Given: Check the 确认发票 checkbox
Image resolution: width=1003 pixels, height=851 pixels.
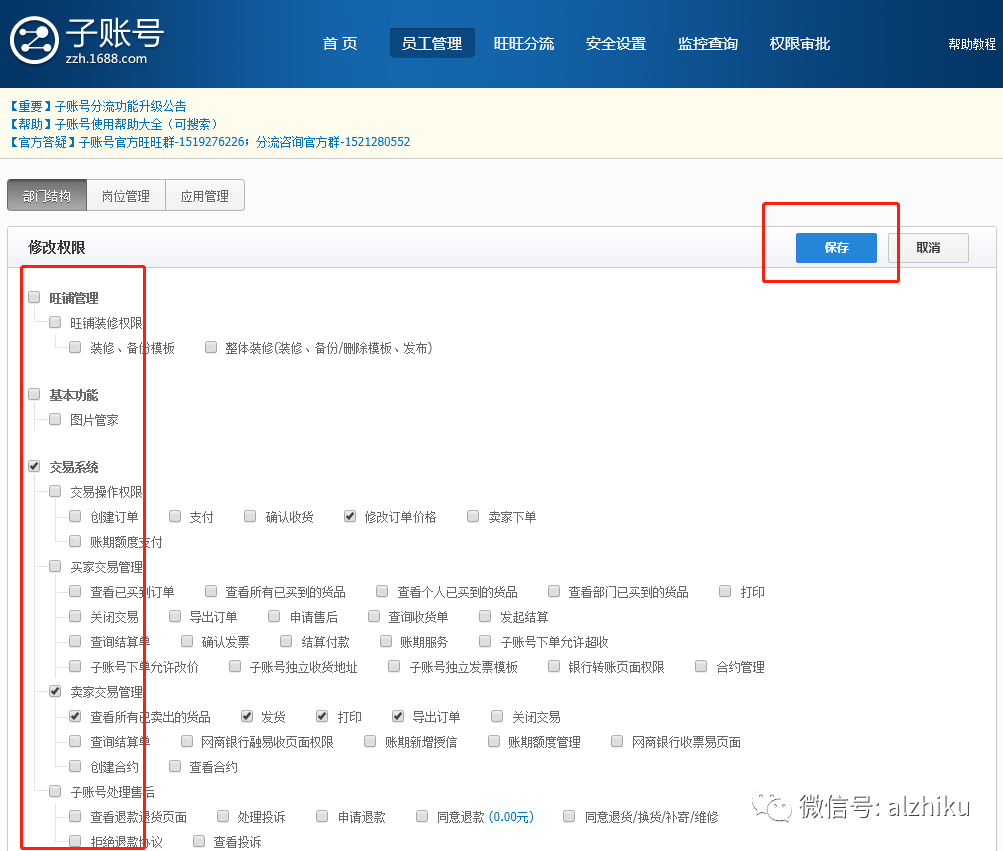Looking at the screenshot, I should coord(187,641).
